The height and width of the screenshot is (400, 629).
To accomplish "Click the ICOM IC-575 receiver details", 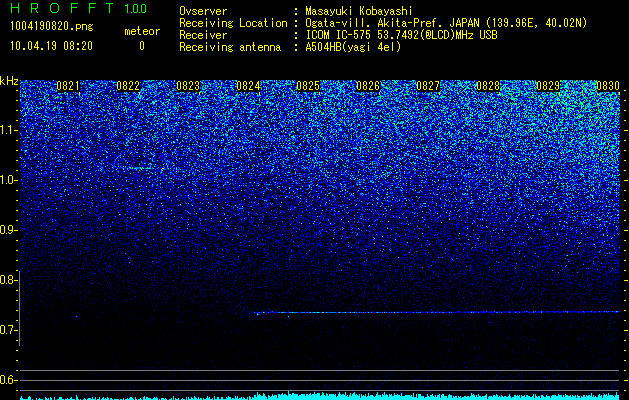I will point(401,35).
